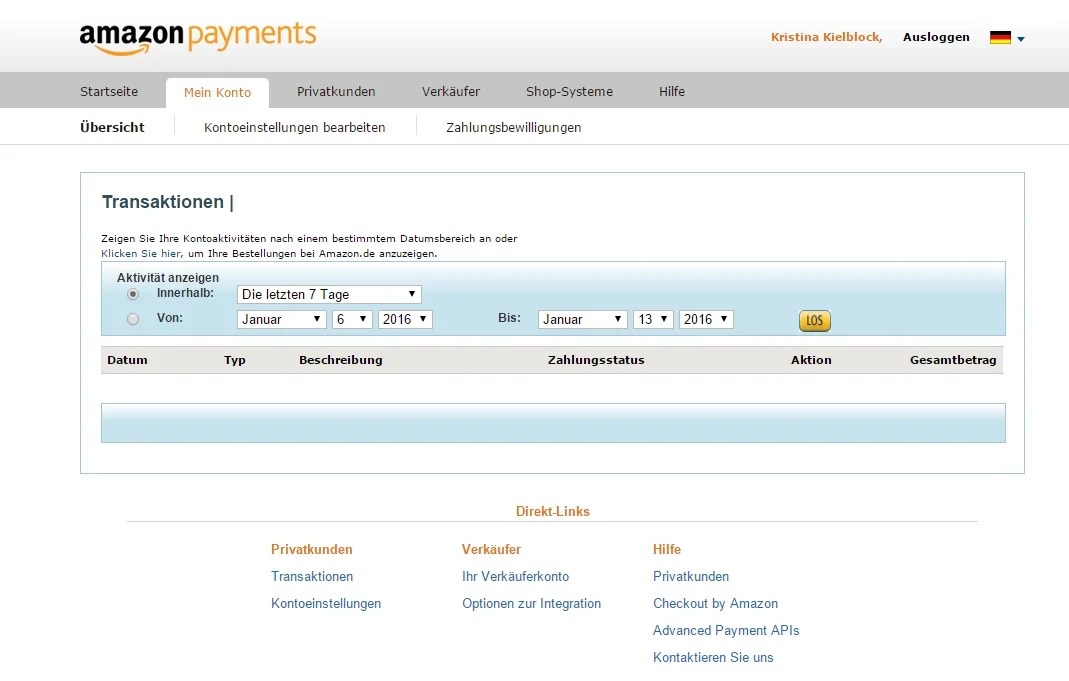Image resolution: width=1069 pixels, height=681 pixels.
Task: Select the Zahlungsbewilligungen tab
Action: pos(514,127)
